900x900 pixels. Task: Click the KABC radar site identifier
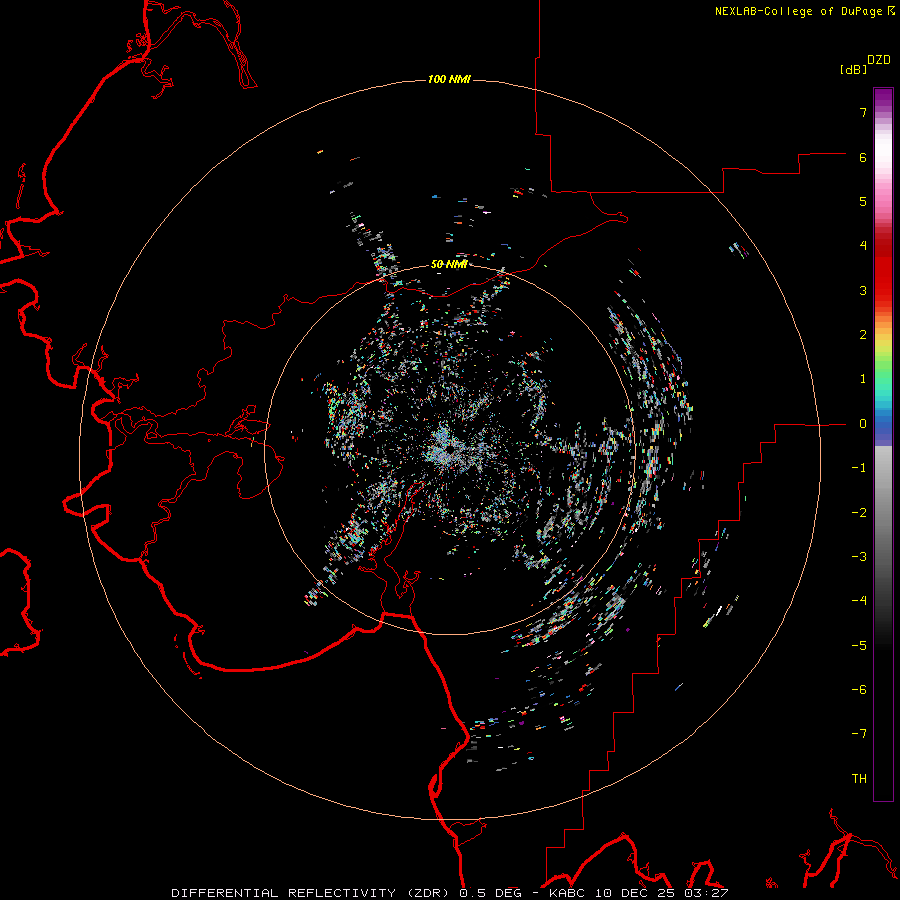click(568, 893)
